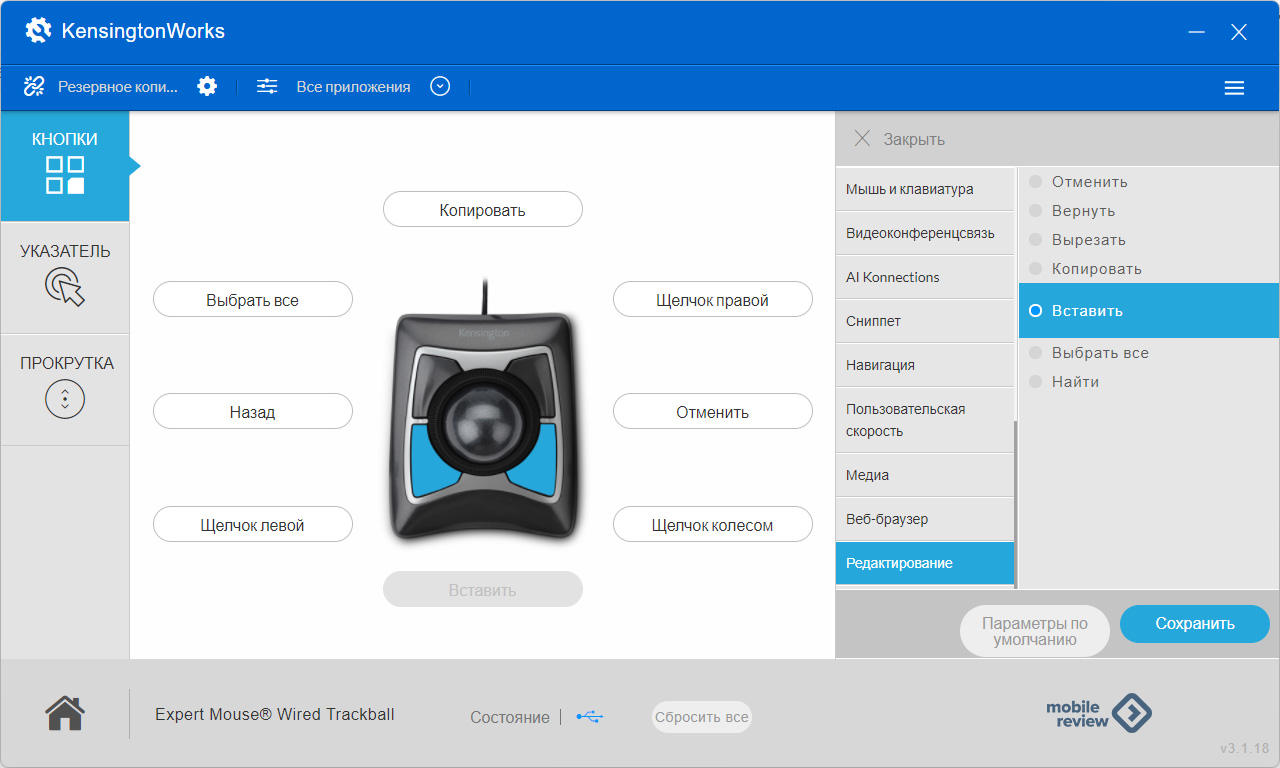Select Веб-браузер category

tap(925, 519)
